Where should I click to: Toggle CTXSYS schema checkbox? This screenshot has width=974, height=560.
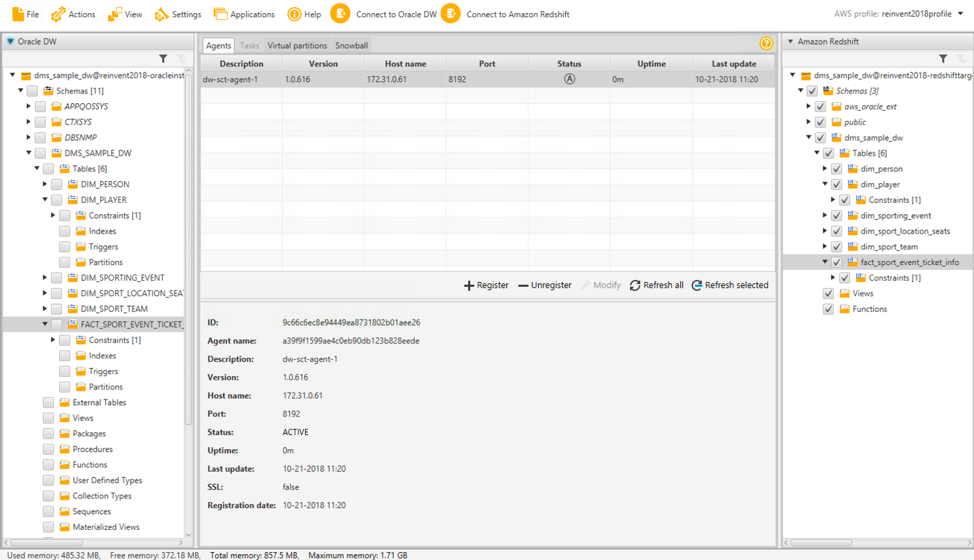(x=40, y=122)
